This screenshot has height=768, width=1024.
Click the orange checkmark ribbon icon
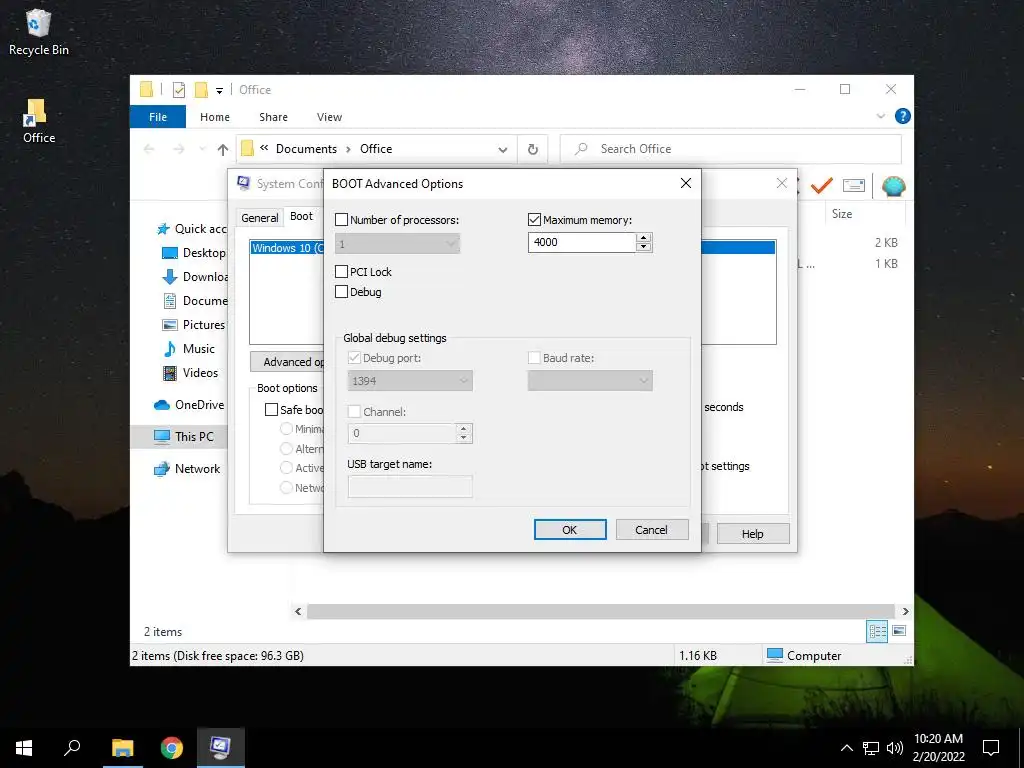click(822, 185)
